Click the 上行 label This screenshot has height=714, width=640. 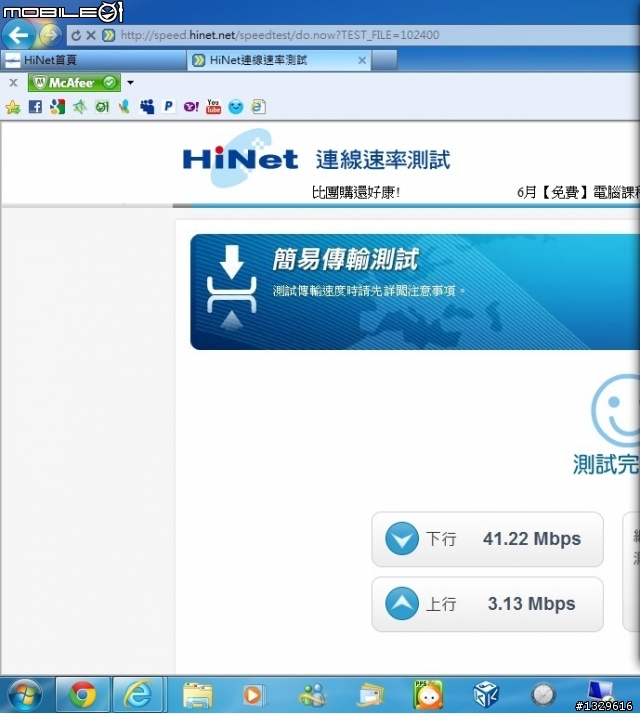pyautogui.click(x=441, y=604)
